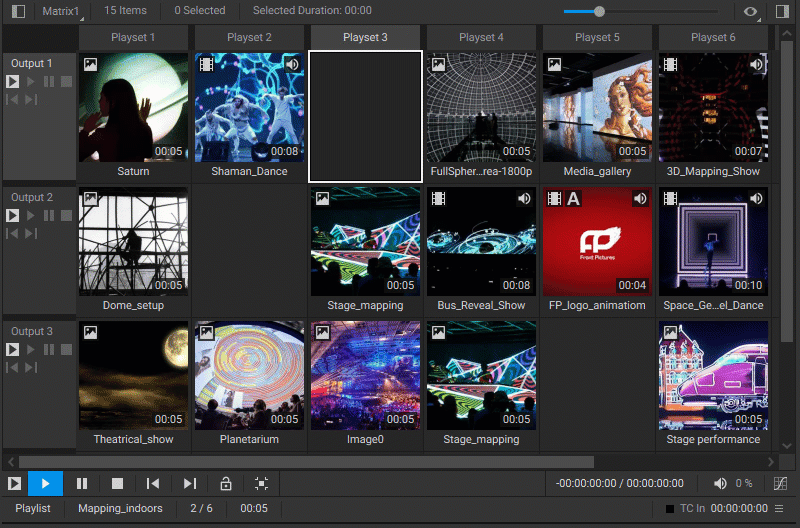Toggle the lock icon in bottom toolbar
This screenshot has width=800, height=528.
226,484
